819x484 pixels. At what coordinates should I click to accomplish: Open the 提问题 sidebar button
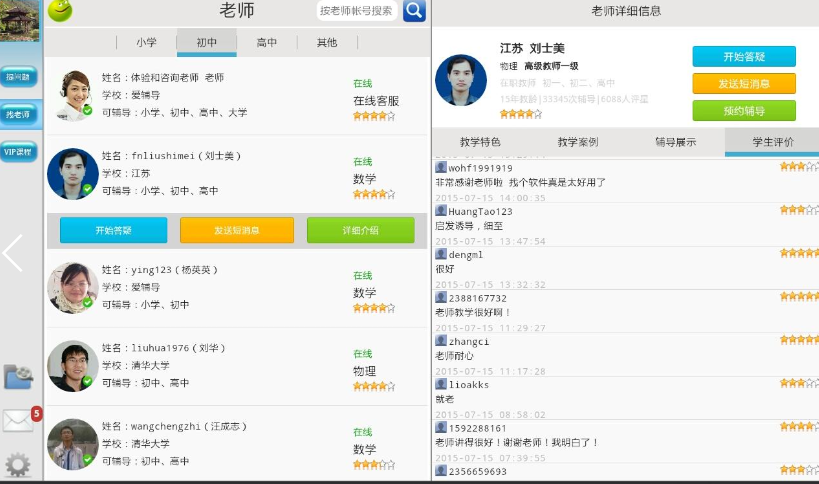18,77
